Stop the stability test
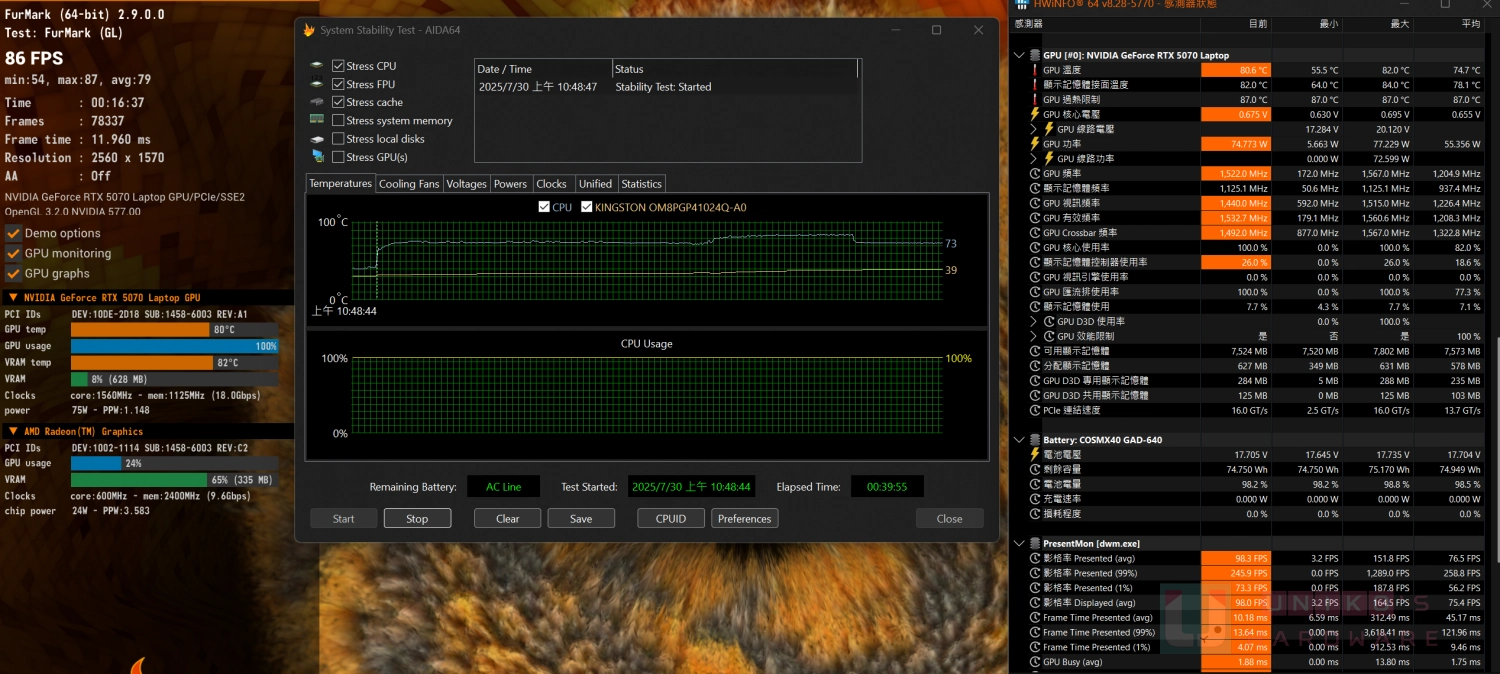Image resolution: width=1500 pixels, height=674 pixels. pyautogui.click(x=417, y=518)
